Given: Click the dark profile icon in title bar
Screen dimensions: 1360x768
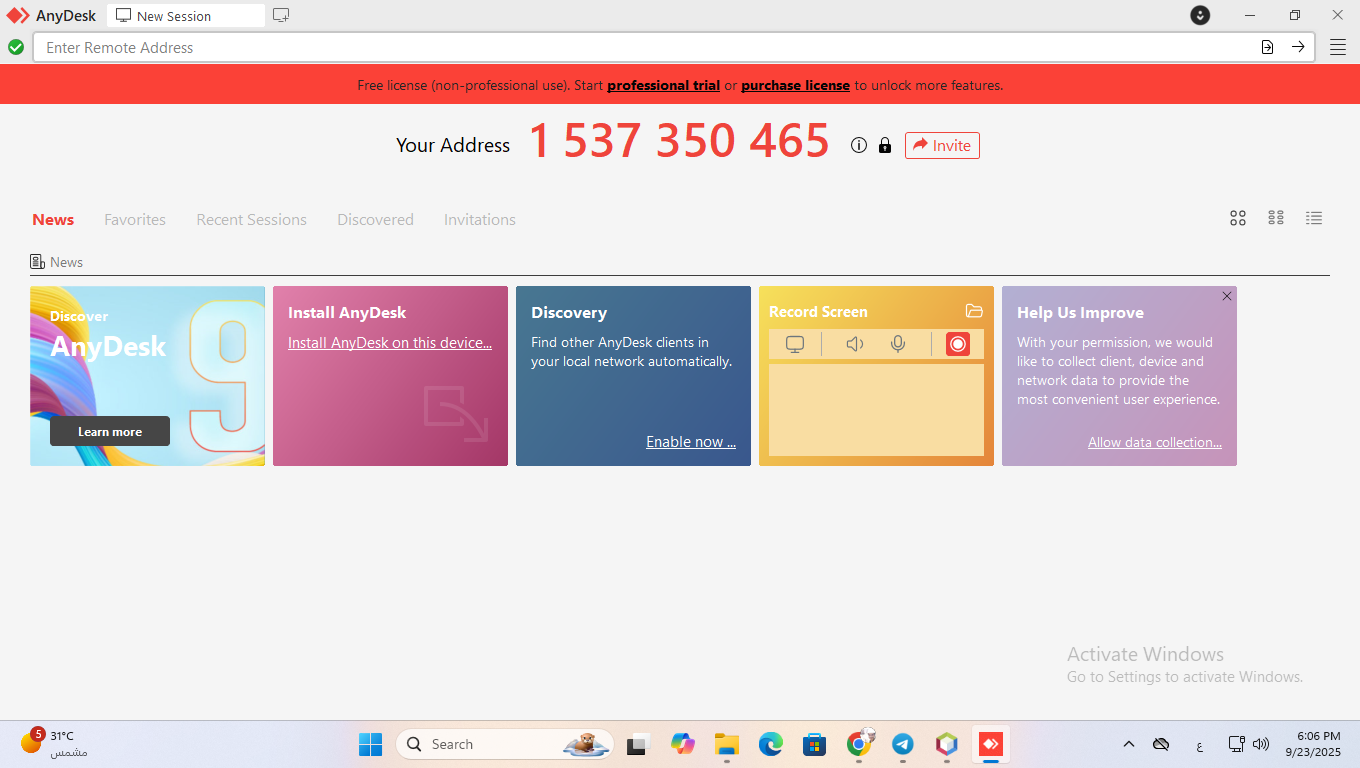Looking at the screenshot, I should pos(1200,15).
